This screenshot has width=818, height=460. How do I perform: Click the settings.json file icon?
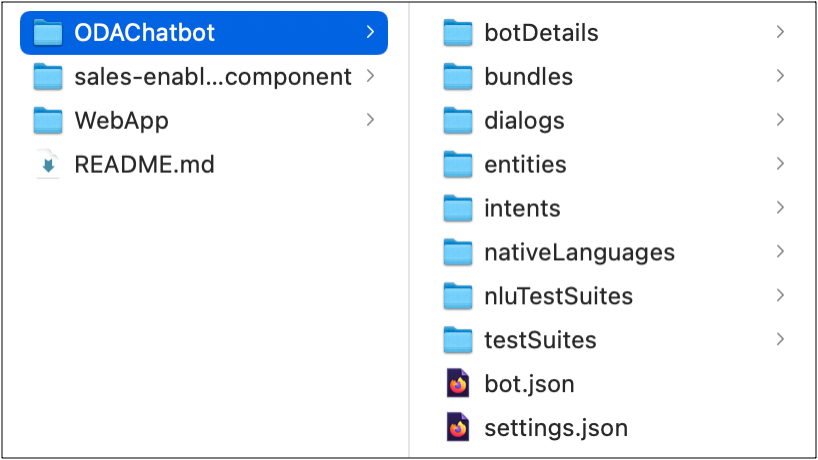point(458,428)
